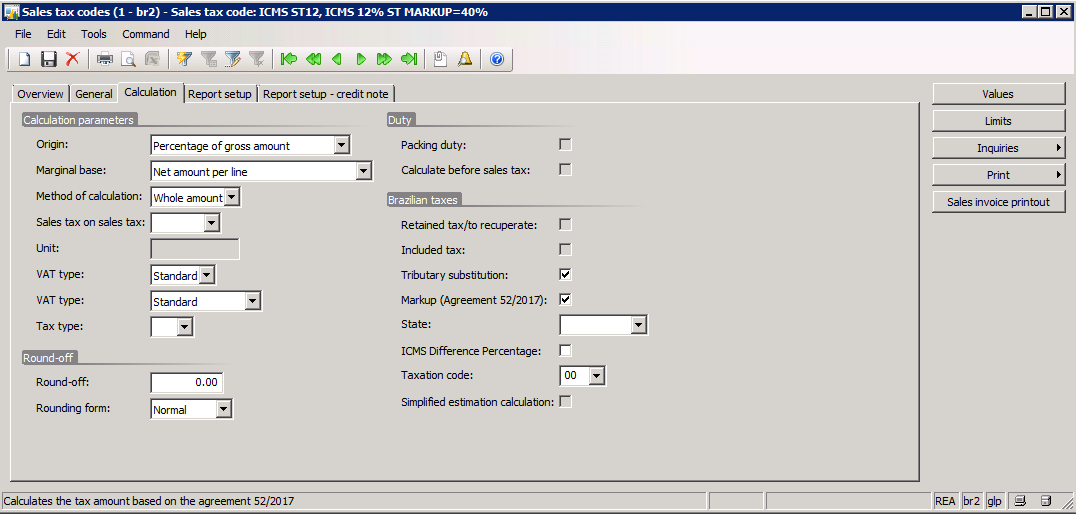Open the Rounding form dropdown

click(x=223, y=410)
